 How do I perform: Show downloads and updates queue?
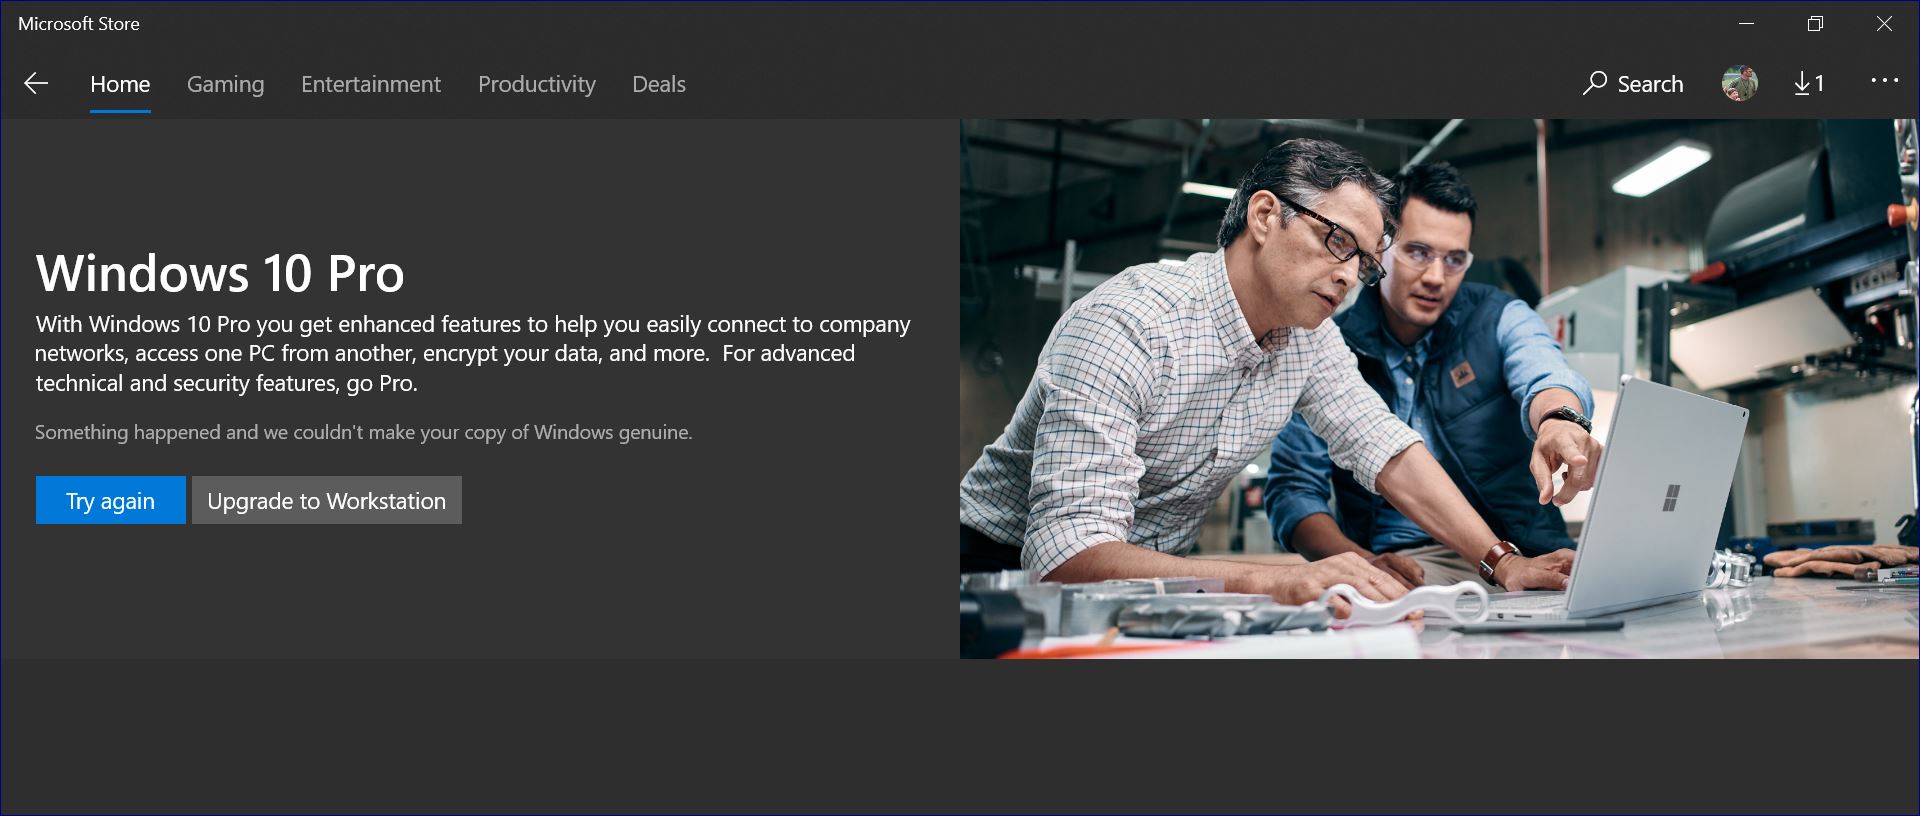[x=1809, y=84]
